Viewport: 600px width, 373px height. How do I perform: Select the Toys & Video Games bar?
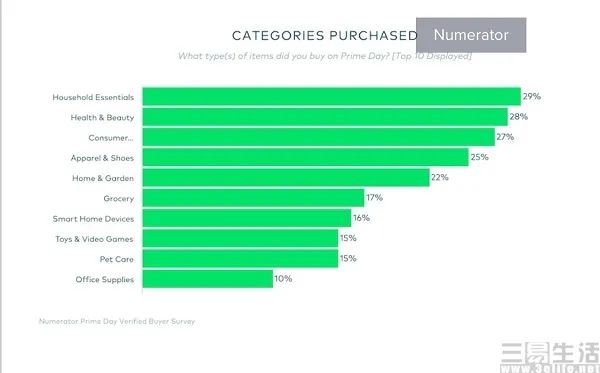(x=240, y=238)
